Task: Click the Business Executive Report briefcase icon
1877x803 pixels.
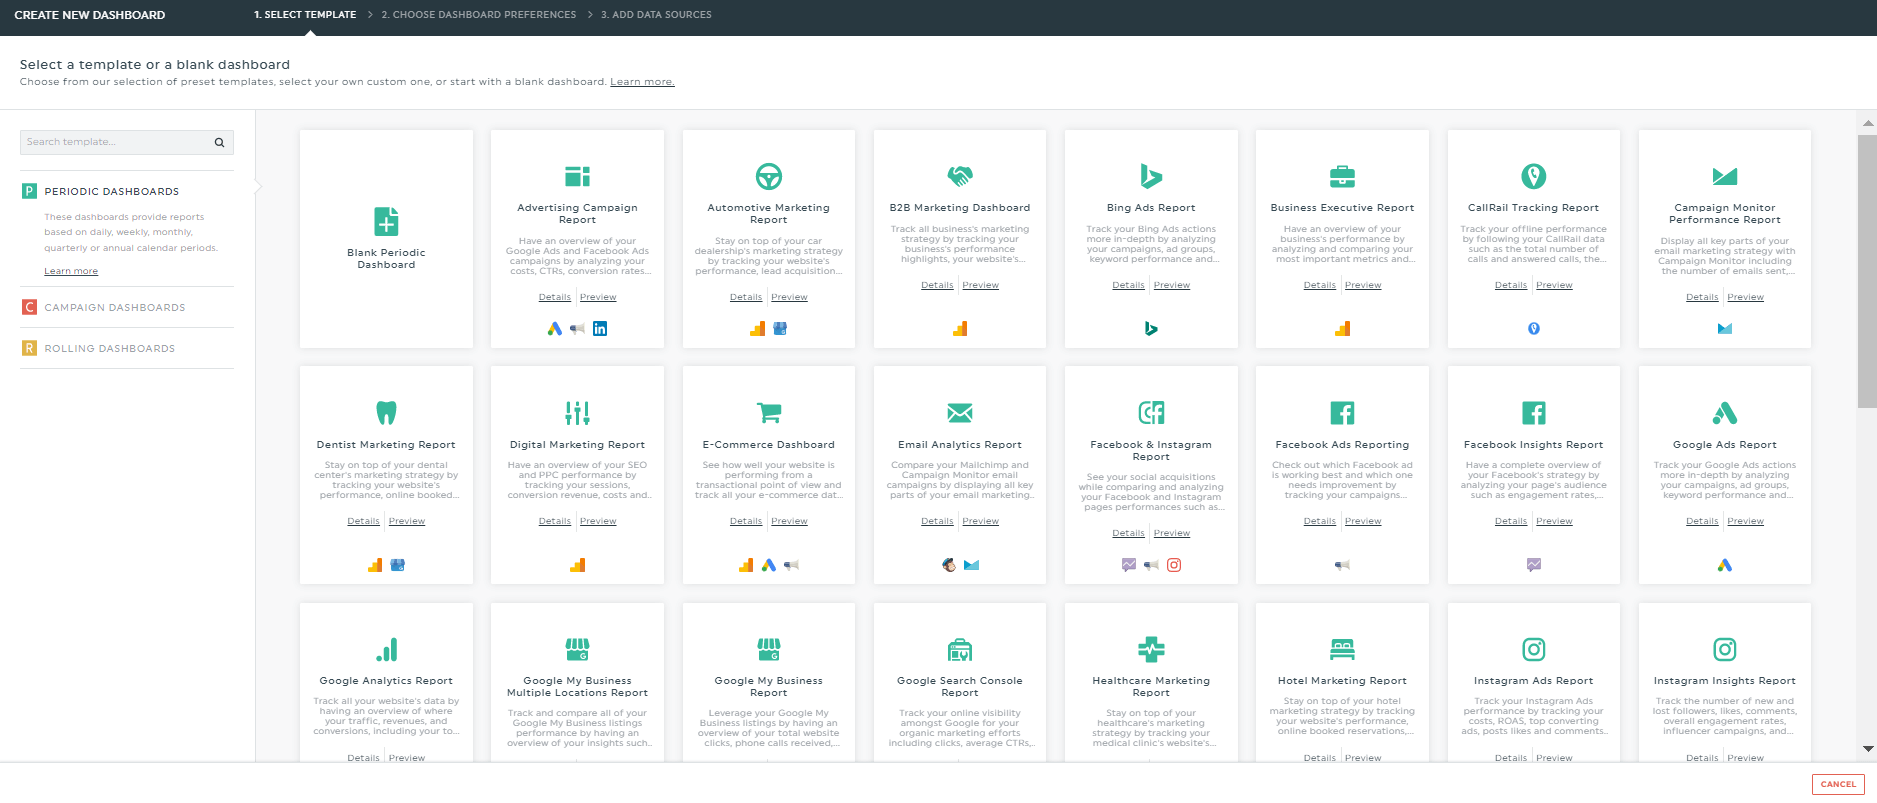Action: tap(1342, 177)
